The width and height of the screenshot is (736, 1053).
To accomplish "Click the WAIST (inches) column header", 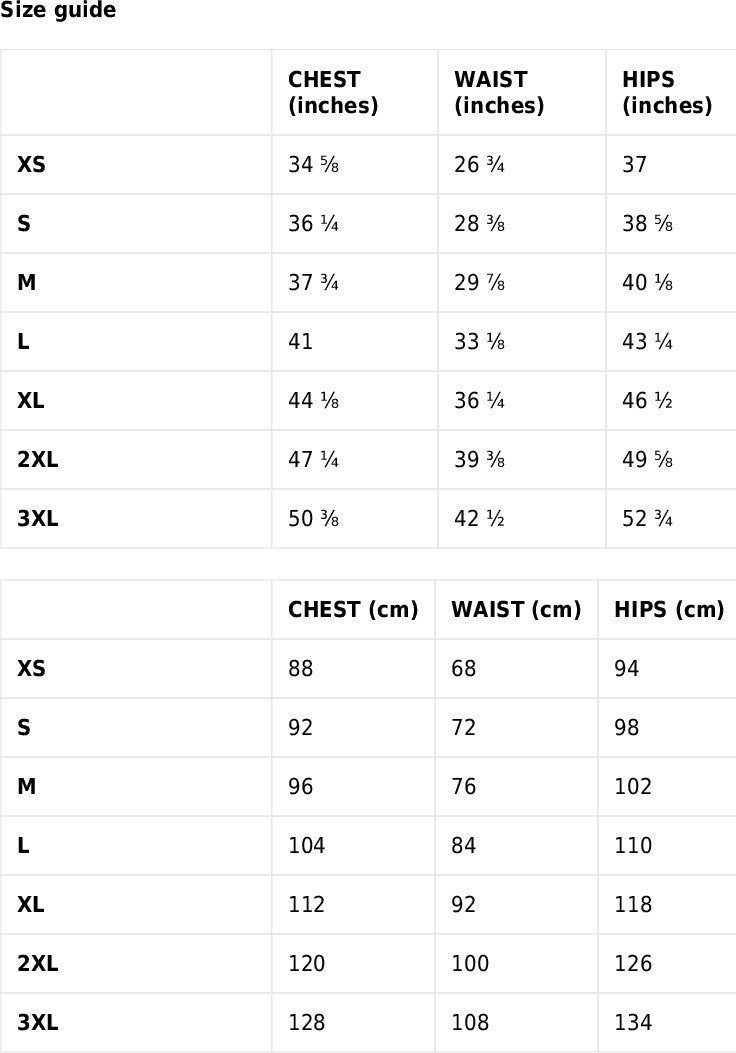I will click(x=499, y=93).
